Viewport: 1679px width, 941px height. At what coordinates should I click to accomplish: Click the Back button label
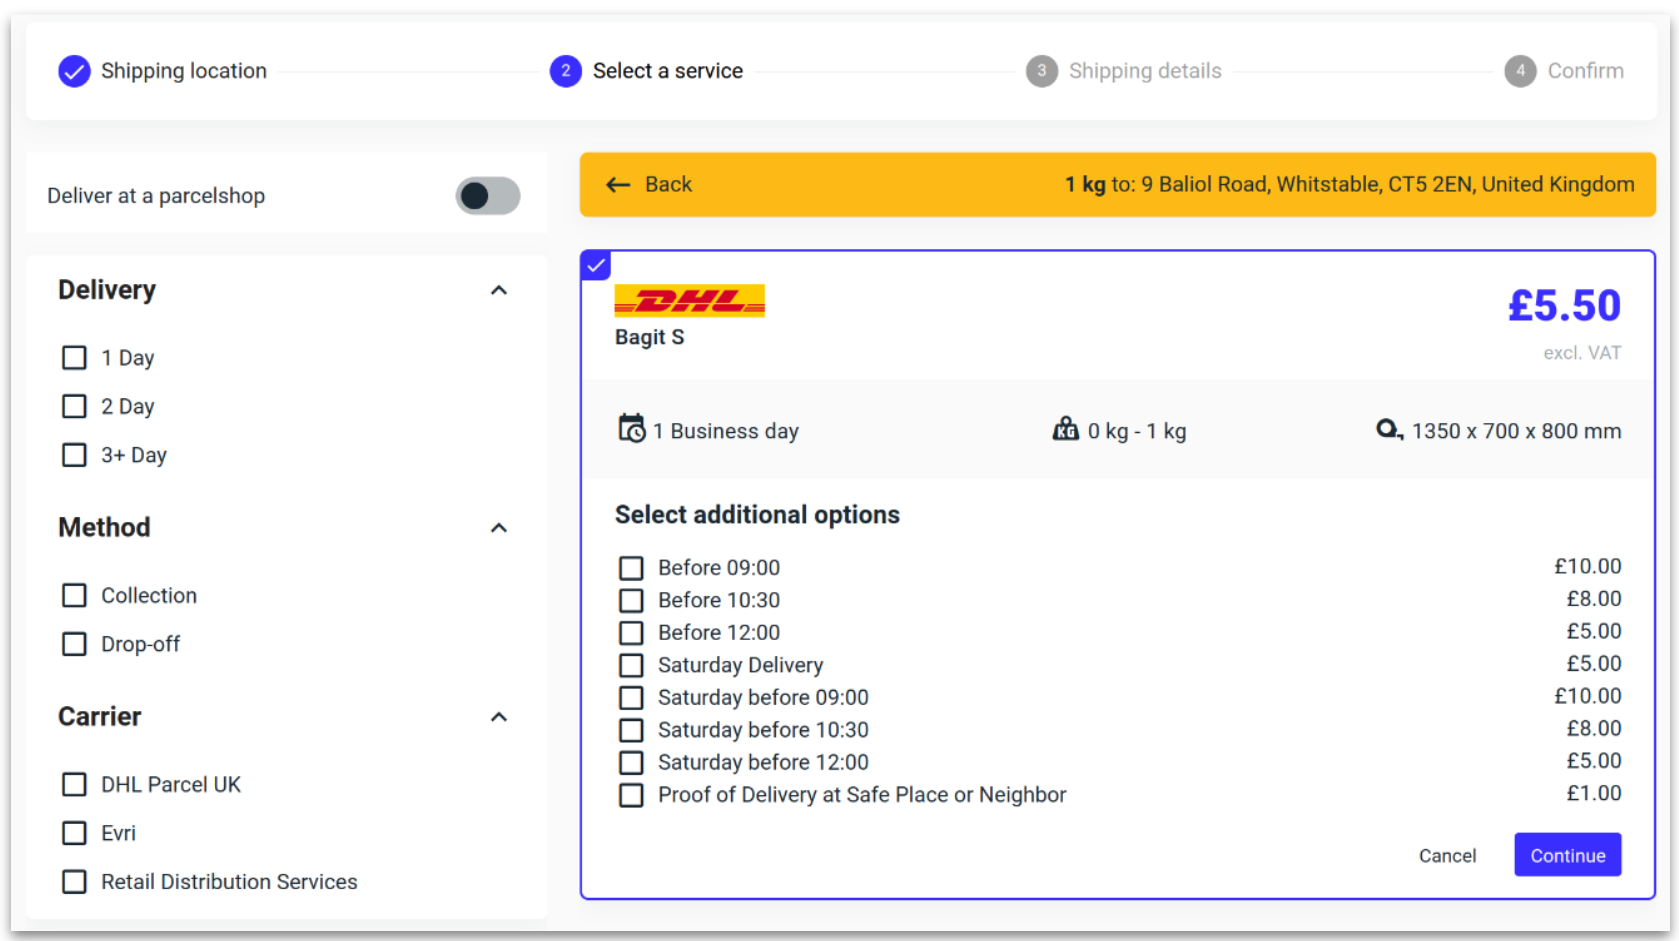669,184
